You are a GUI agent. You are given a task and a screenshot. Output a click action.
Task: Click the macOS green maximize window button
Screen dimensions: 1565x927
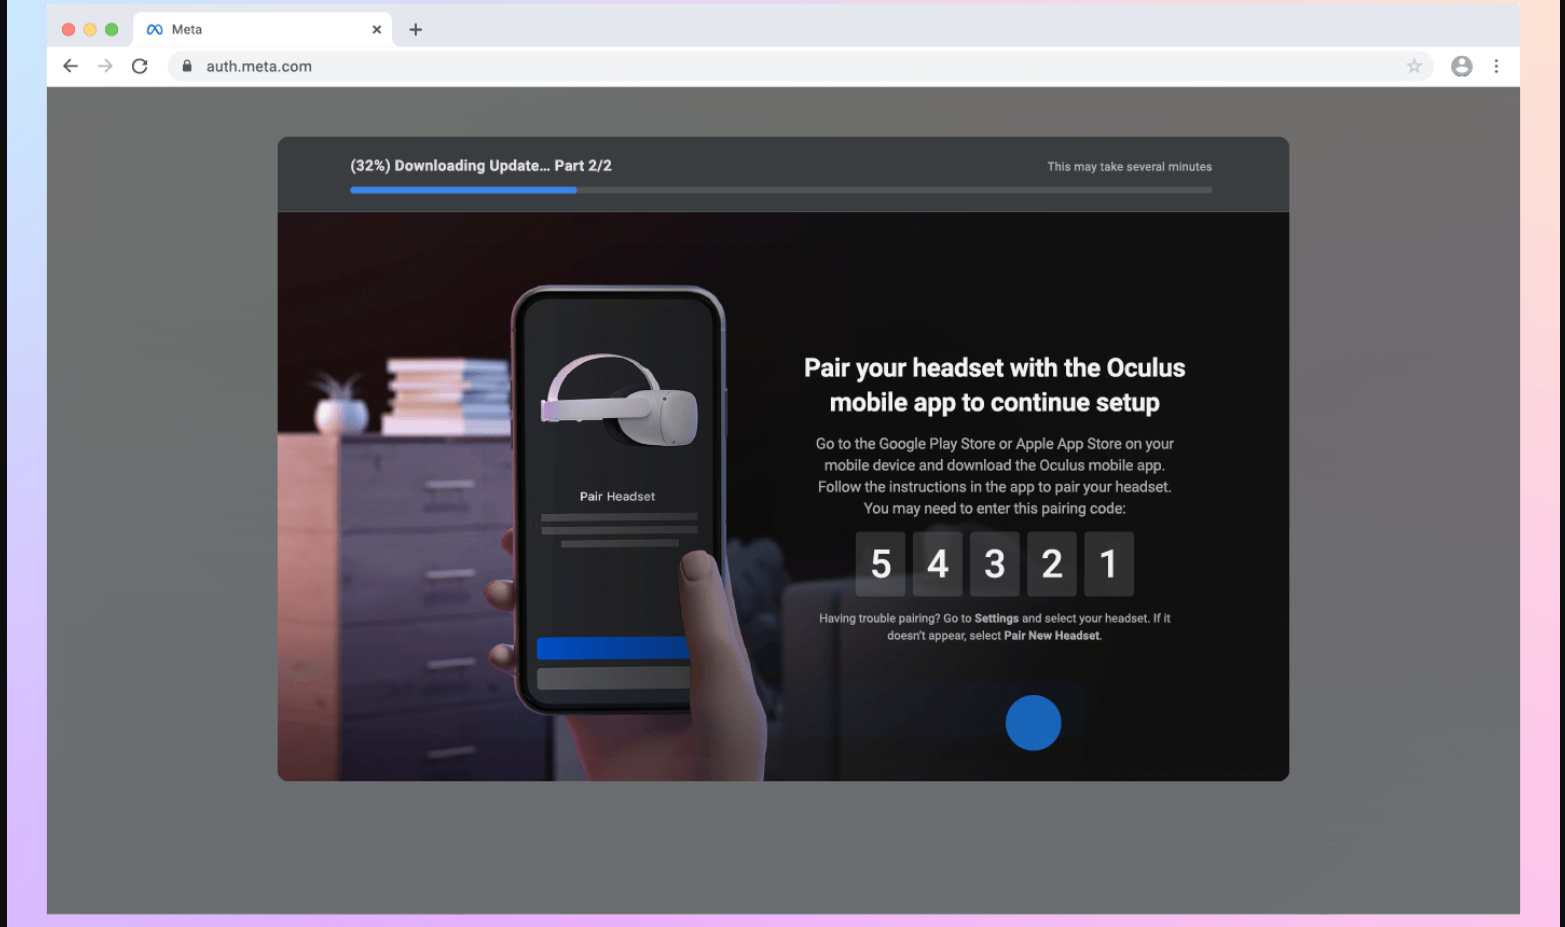112,30
